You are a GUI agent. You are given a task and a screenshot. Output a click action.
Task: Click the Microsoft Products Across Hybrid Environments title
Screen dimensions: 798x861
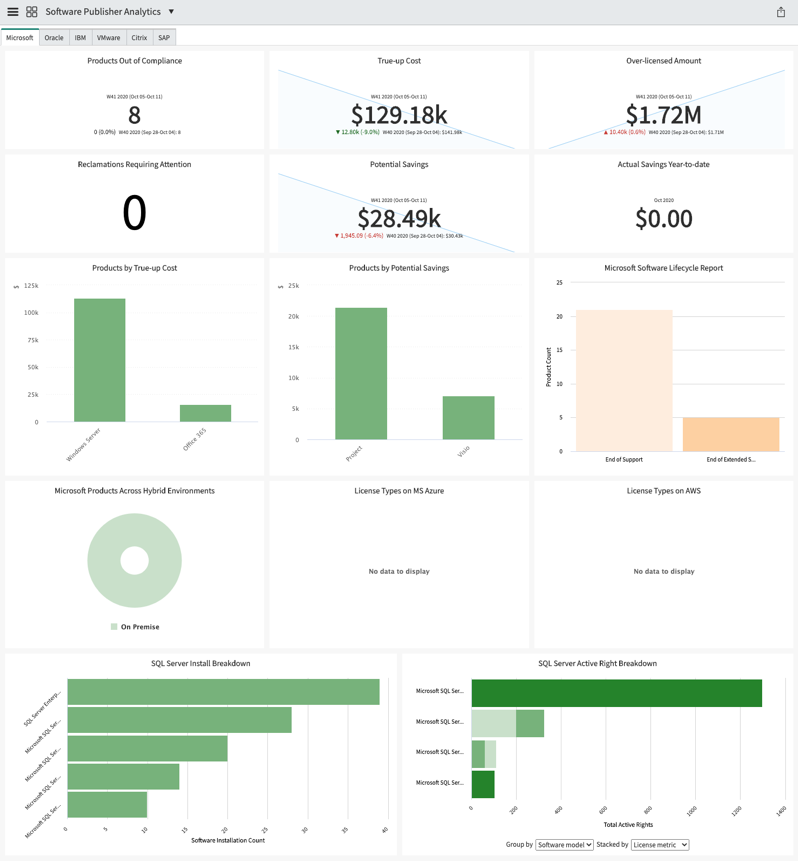[x=135, y=491]
